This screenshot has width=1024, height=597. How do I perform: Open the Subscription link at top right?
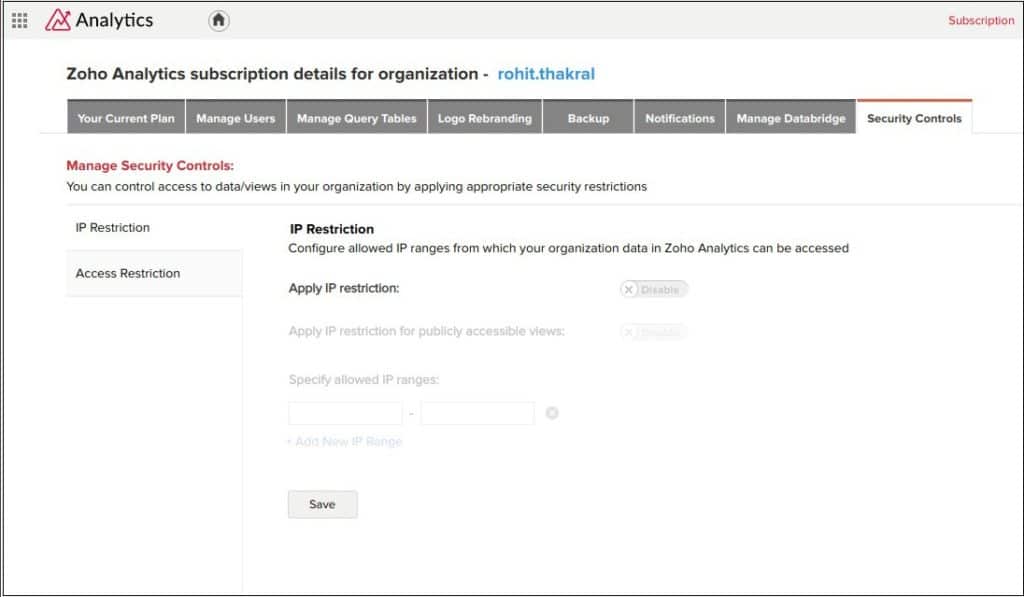point(981,20)
